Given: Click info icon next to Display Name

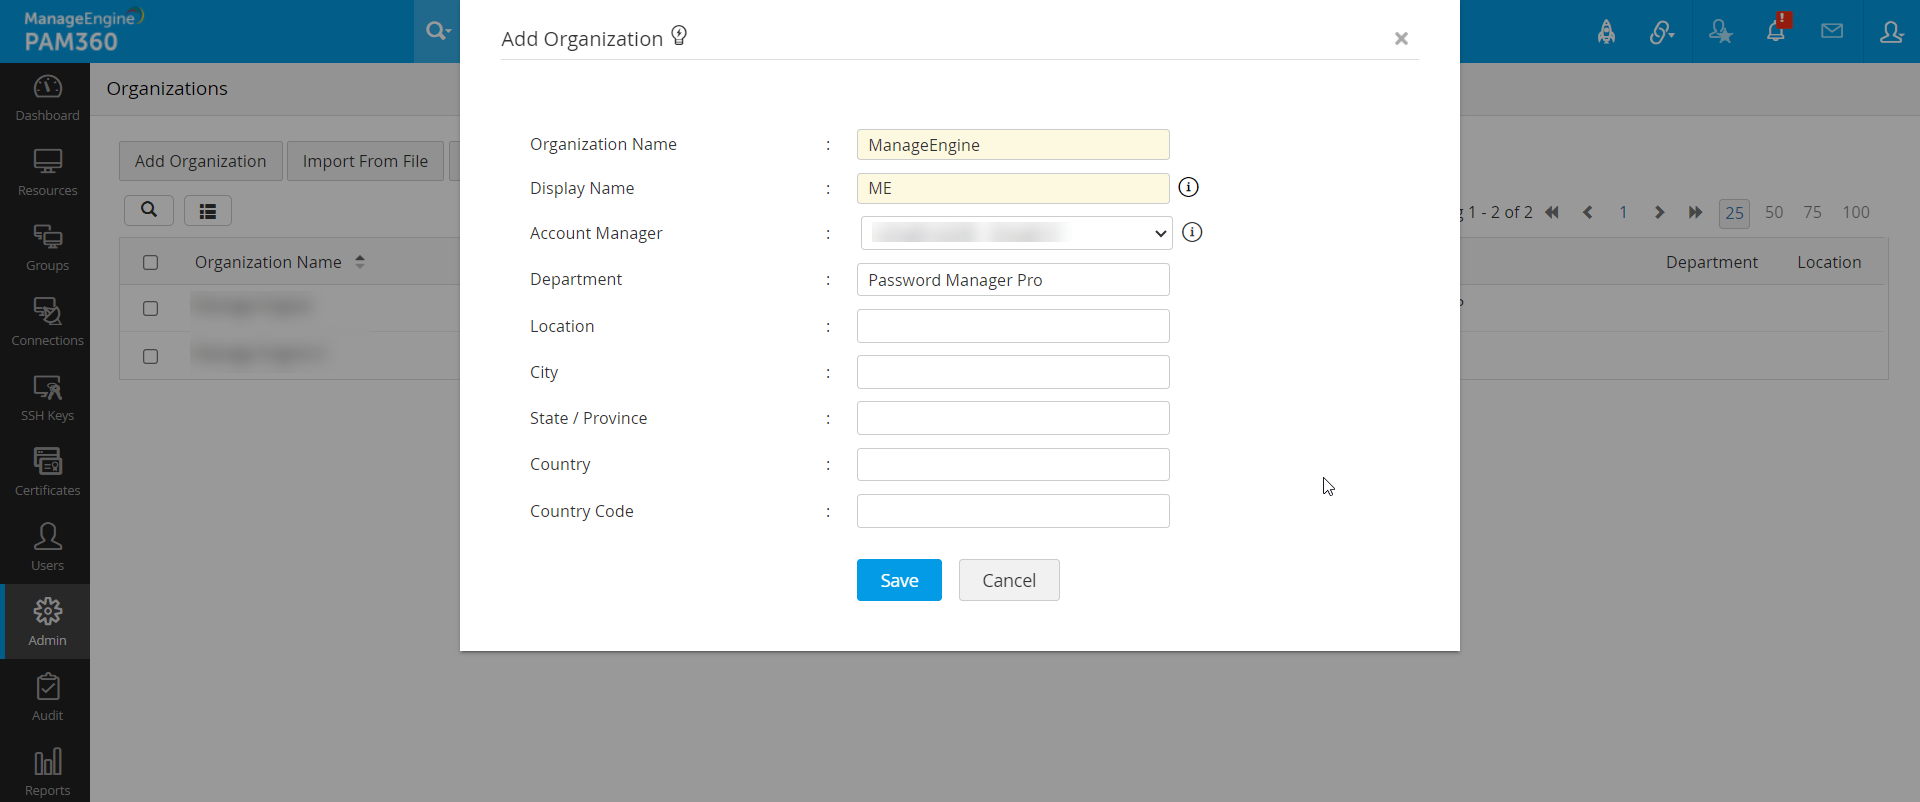Looking at the screenshot, I should 1188,187.
